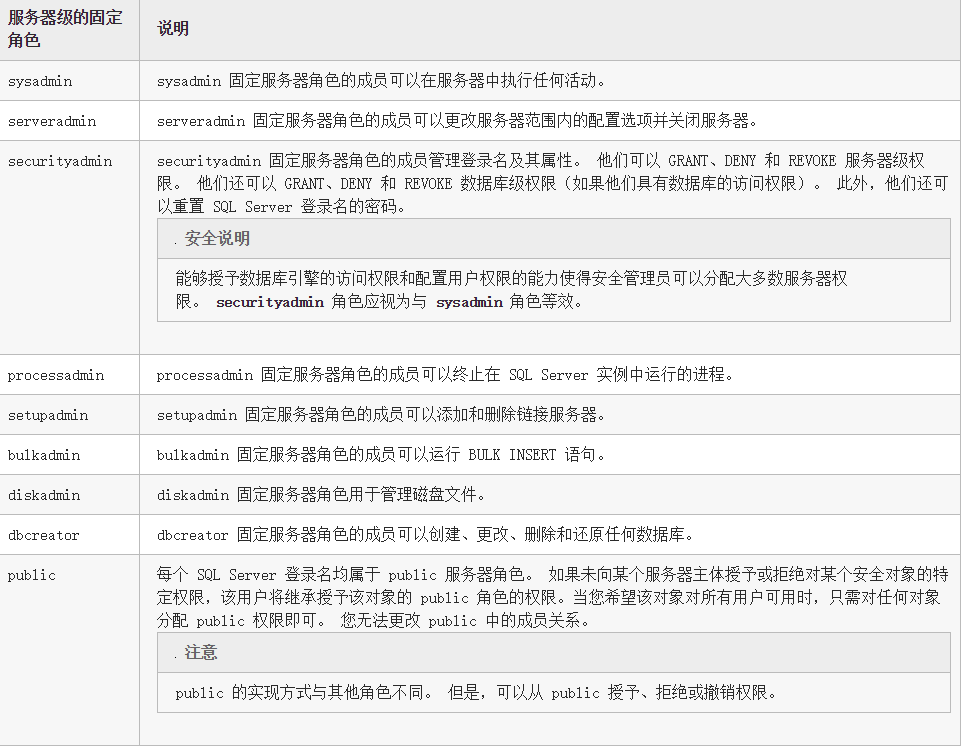Select the sysadmin role name cell
964x749 pixels.
40,81
